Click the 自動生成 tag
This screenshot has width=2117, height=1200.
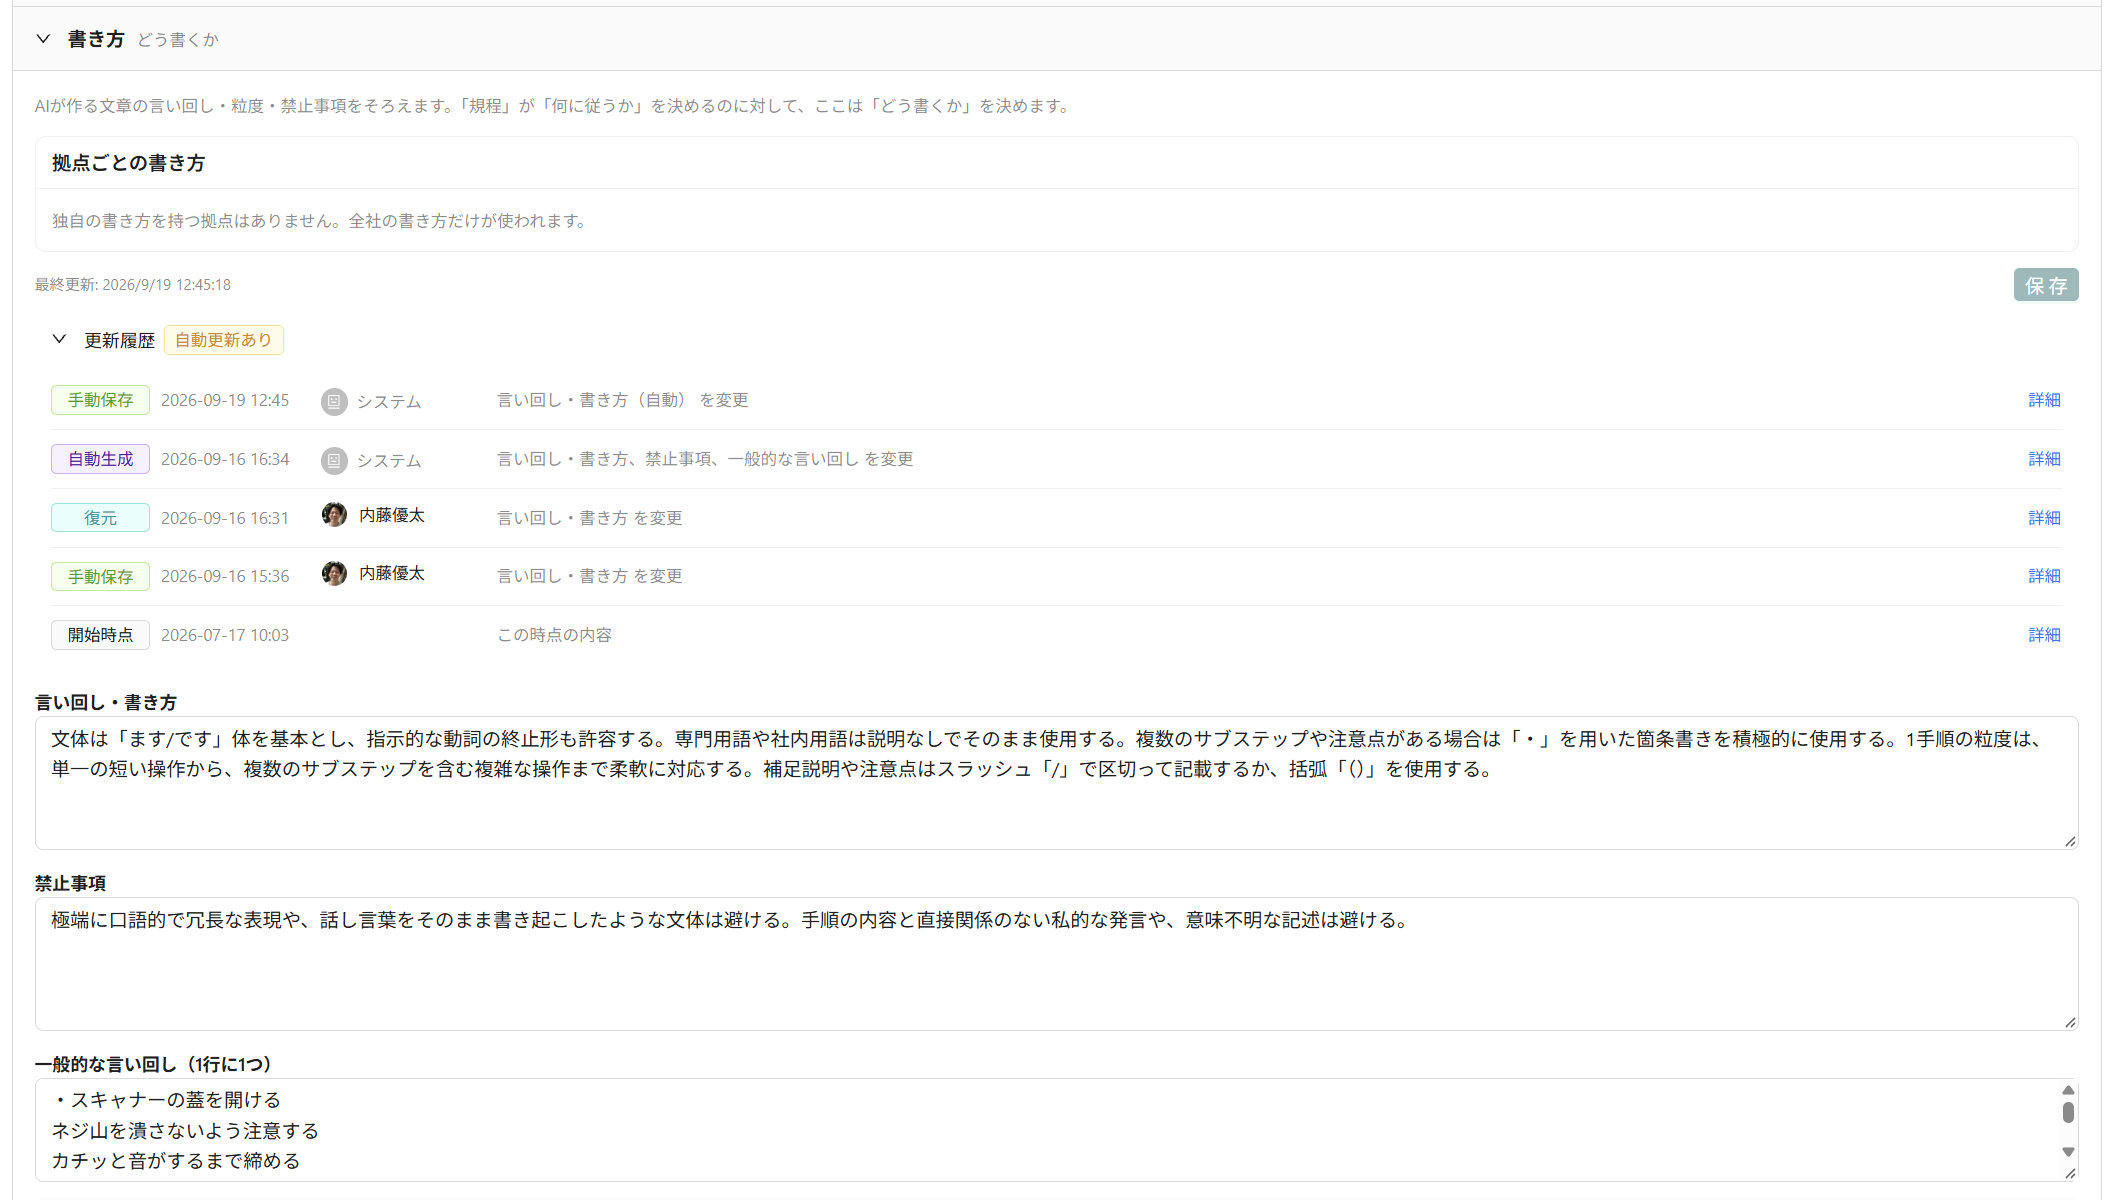click(100, 459)
